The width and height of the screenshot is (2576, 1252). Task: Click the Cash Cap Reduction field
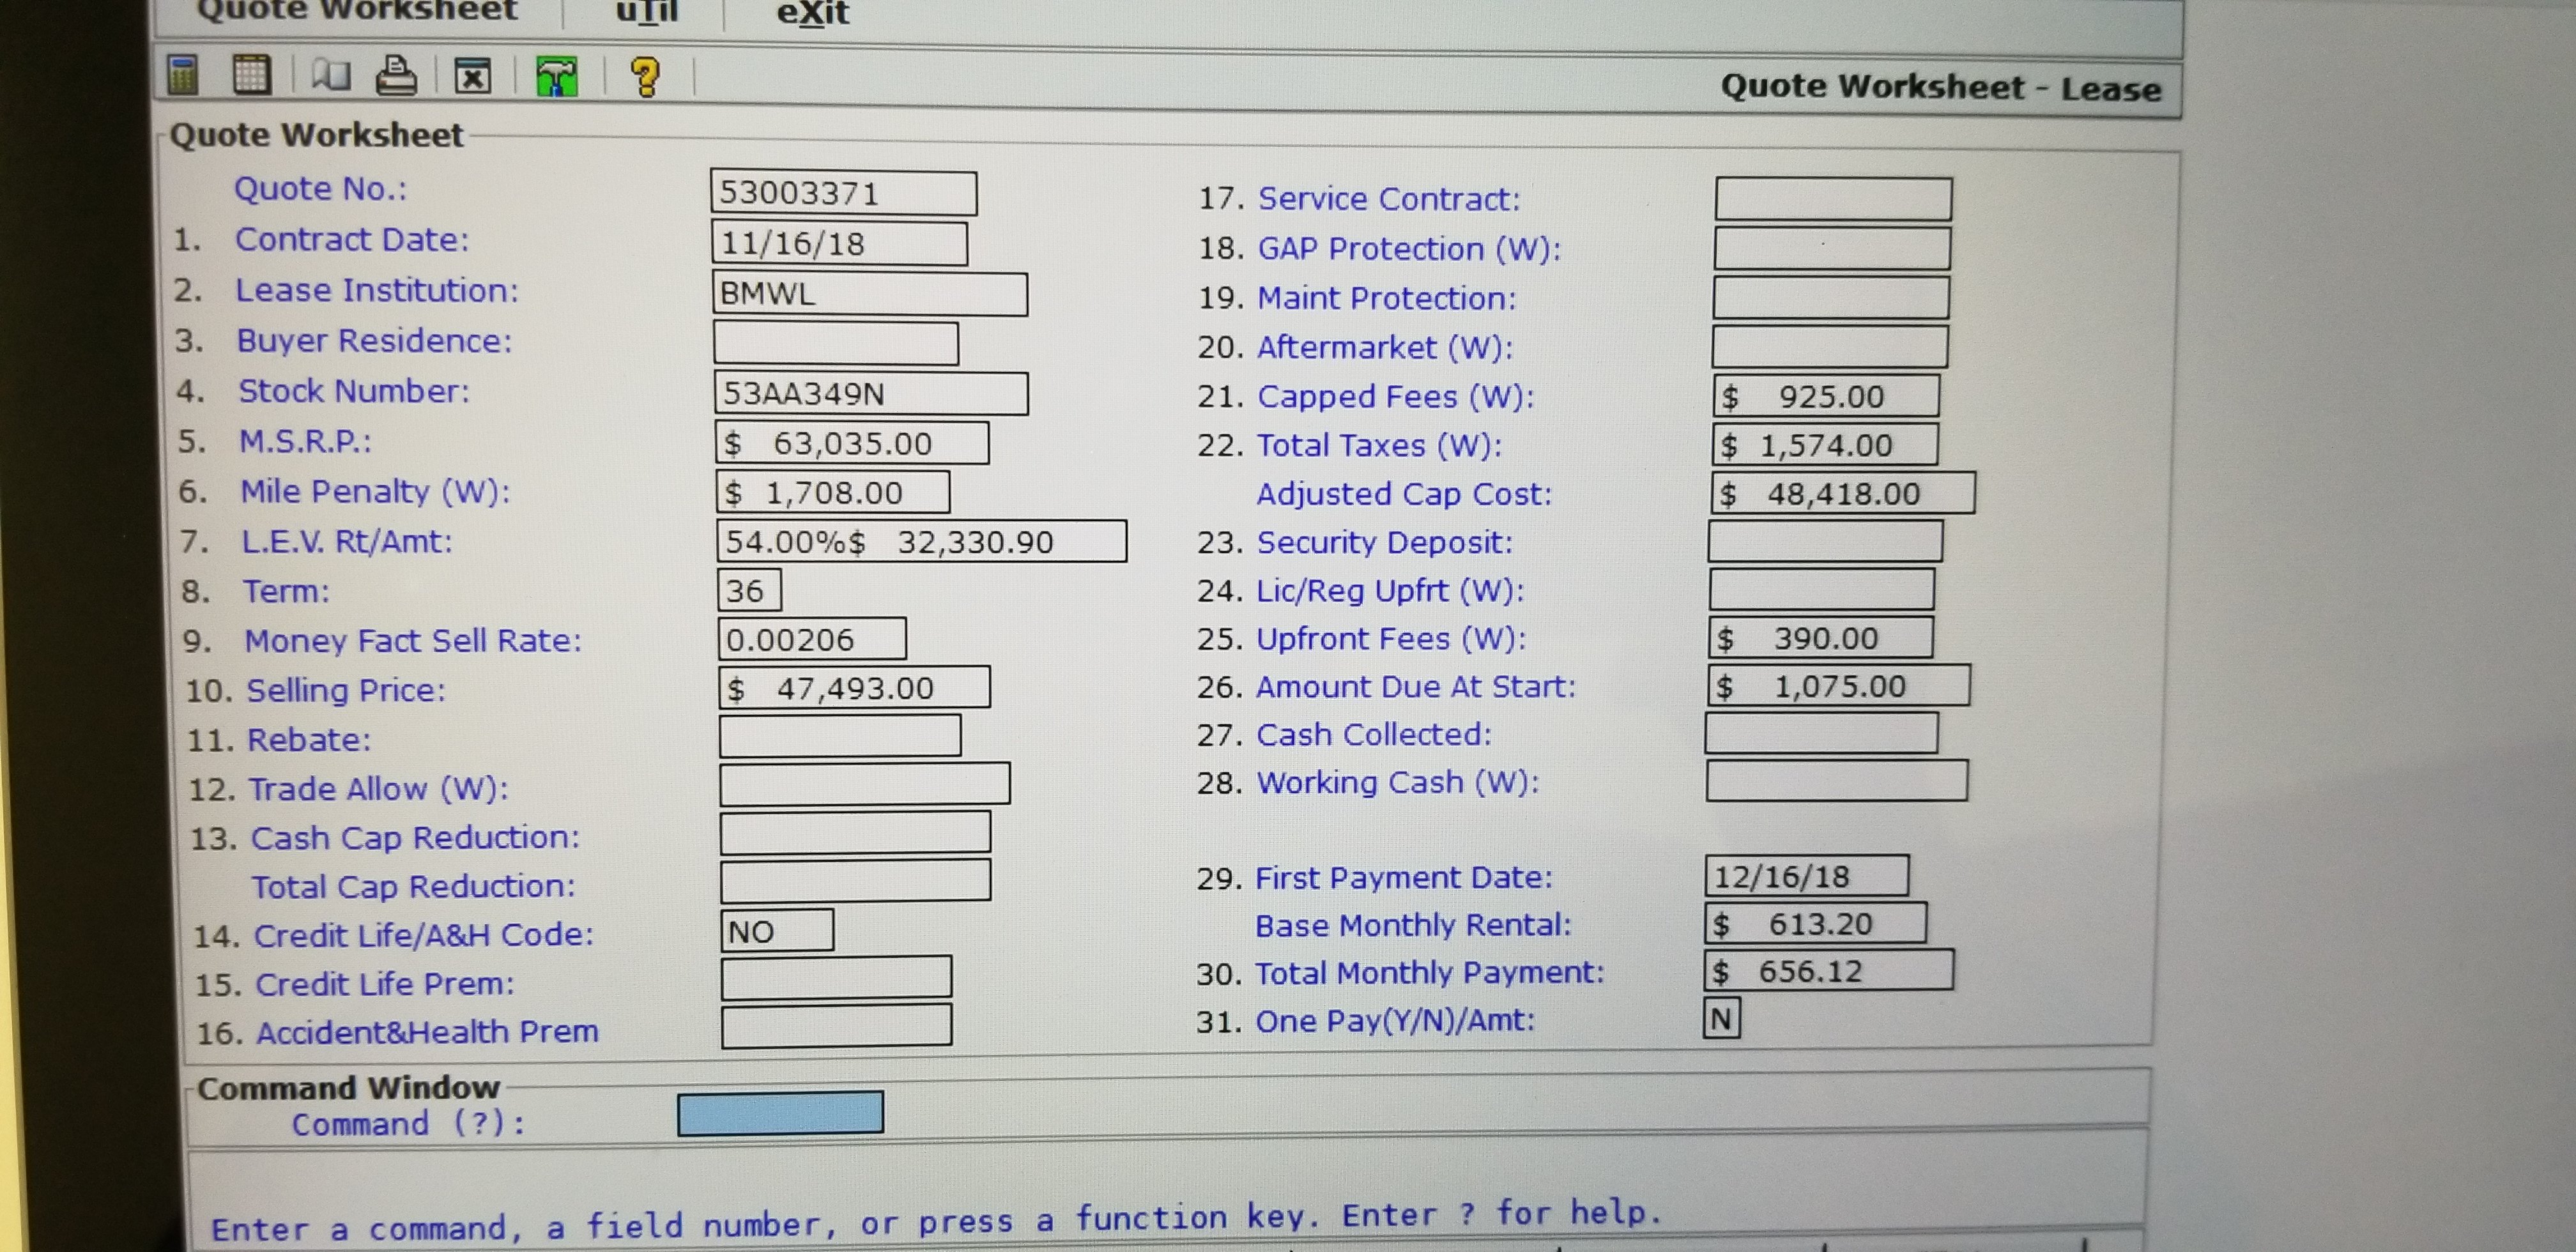click(855, 832)
